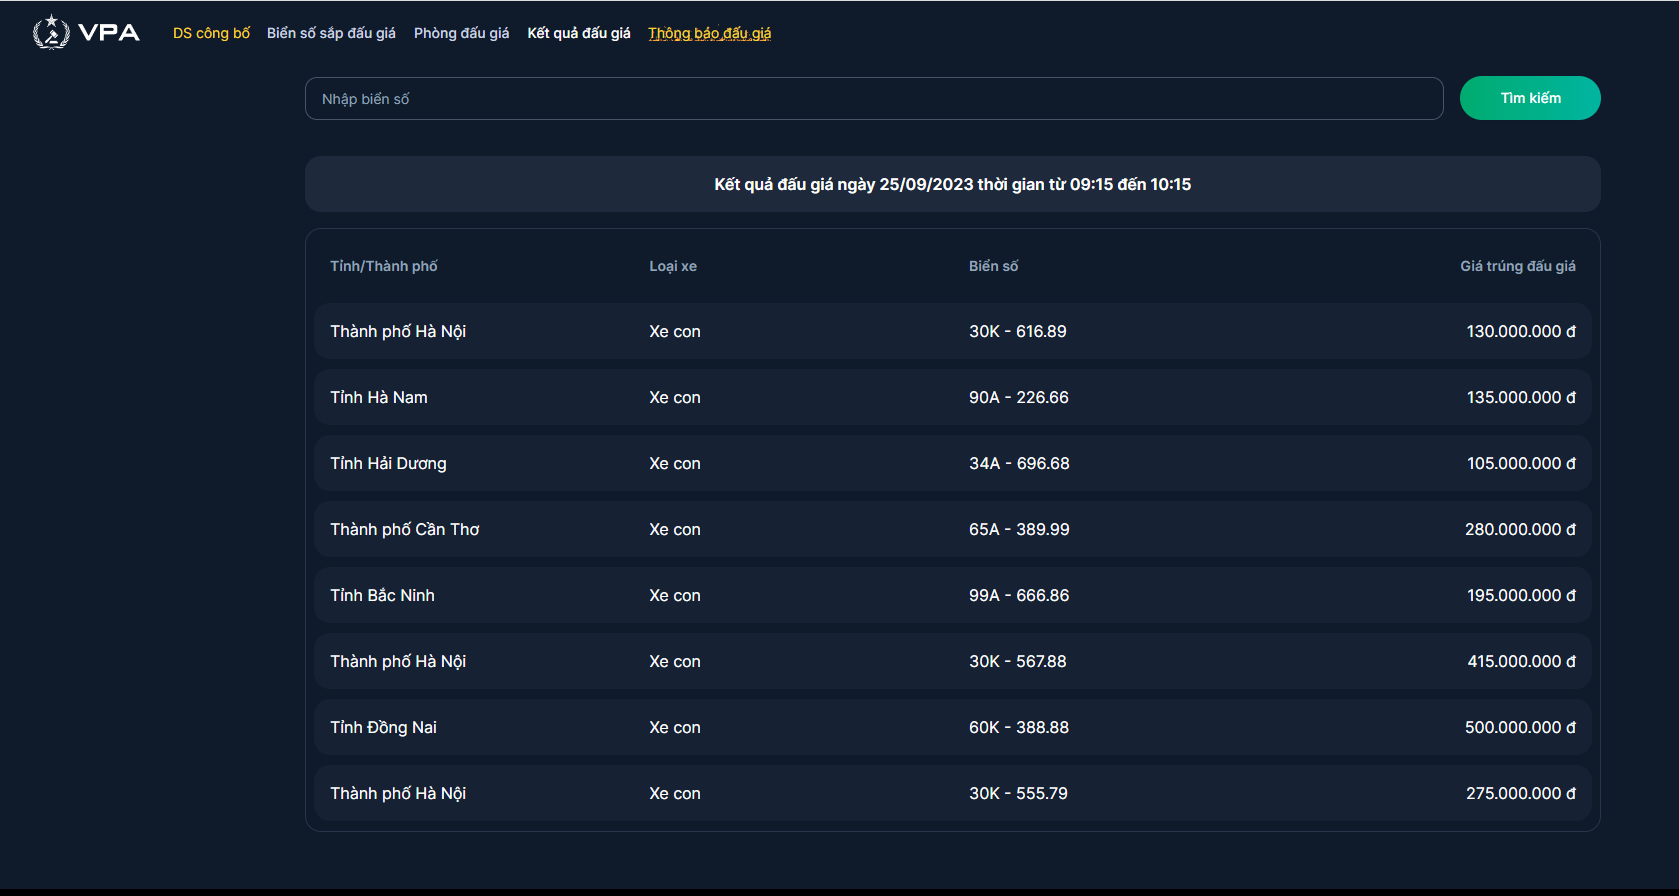Open the DS công bố menu
1679x896 pixels.
click(x=211, y=33)
